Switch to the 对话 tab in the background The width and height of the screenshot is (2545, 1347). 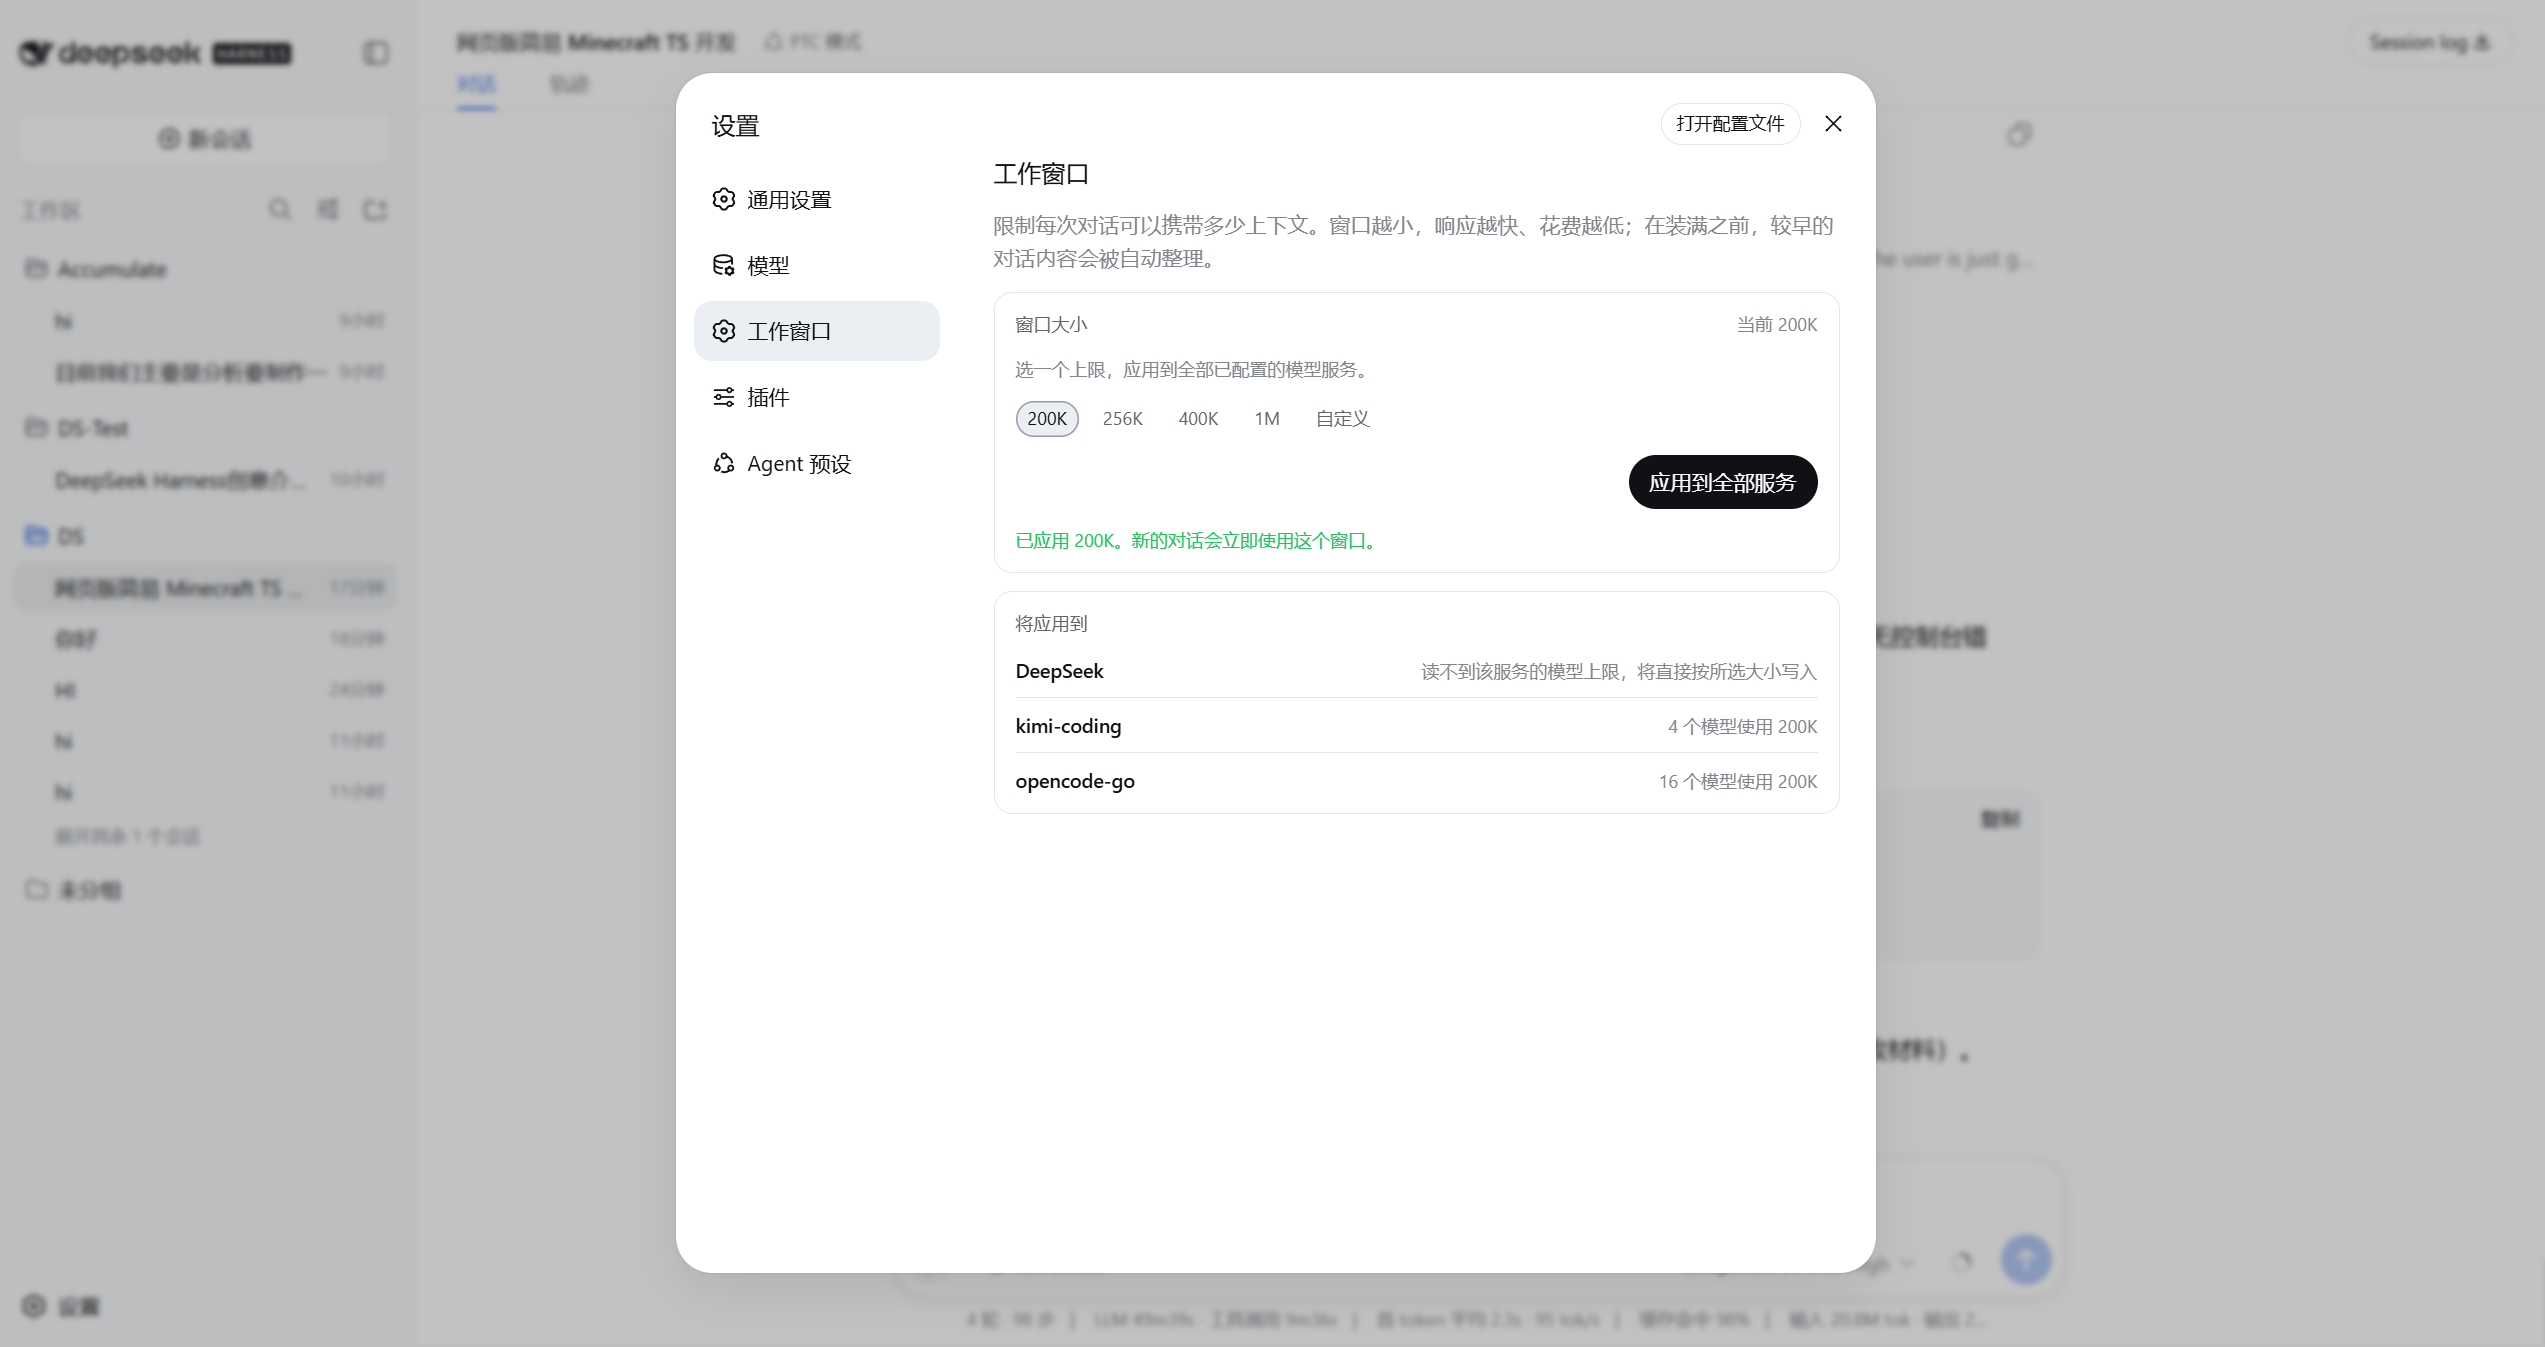(x=476, y=84)
